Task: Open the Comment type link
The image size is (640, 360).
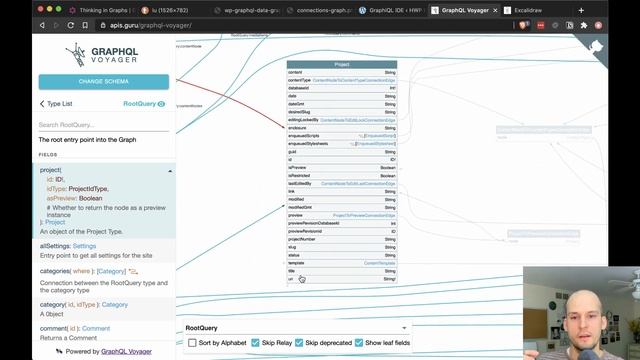Action: point(96,329)
